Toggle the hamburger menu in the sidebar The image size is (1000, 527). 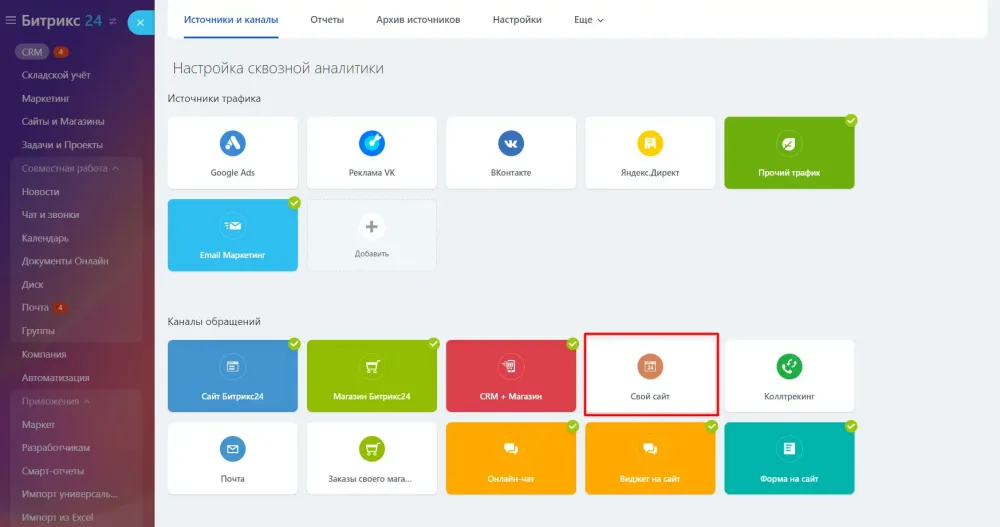coord(10,20)
